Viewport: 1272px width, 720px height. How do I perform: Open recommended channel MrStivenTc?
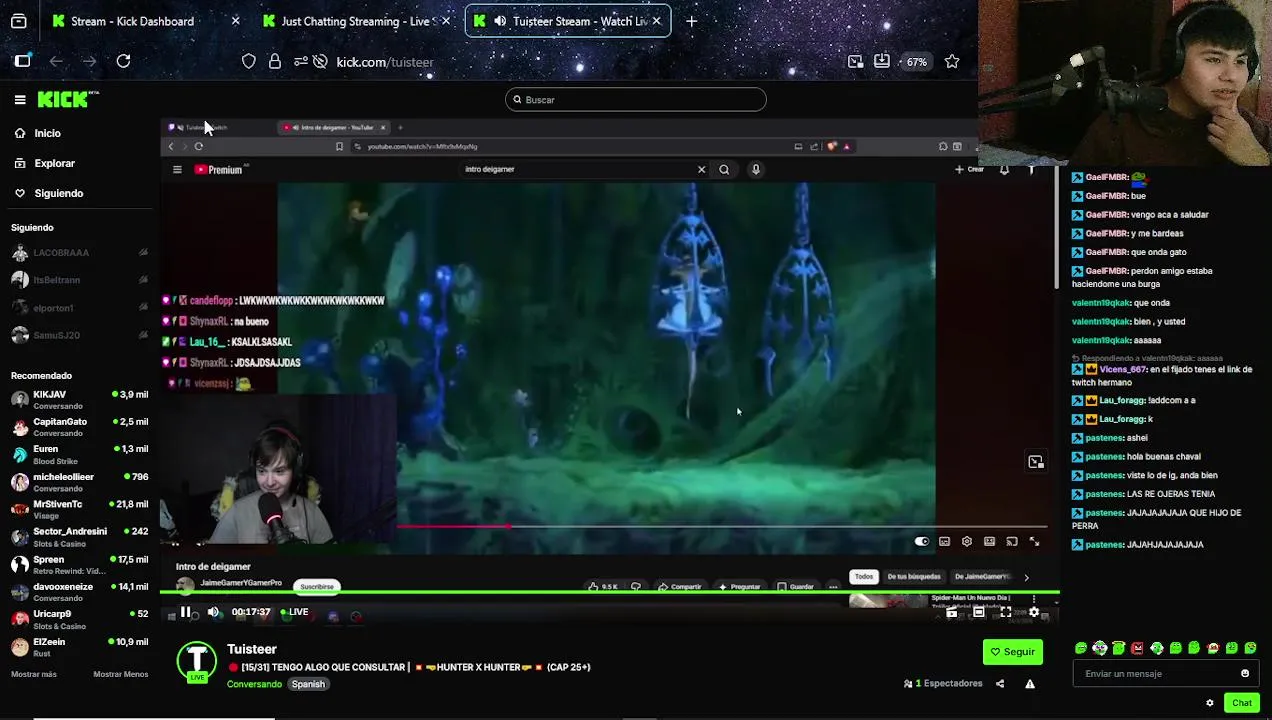tap(80, 510)
